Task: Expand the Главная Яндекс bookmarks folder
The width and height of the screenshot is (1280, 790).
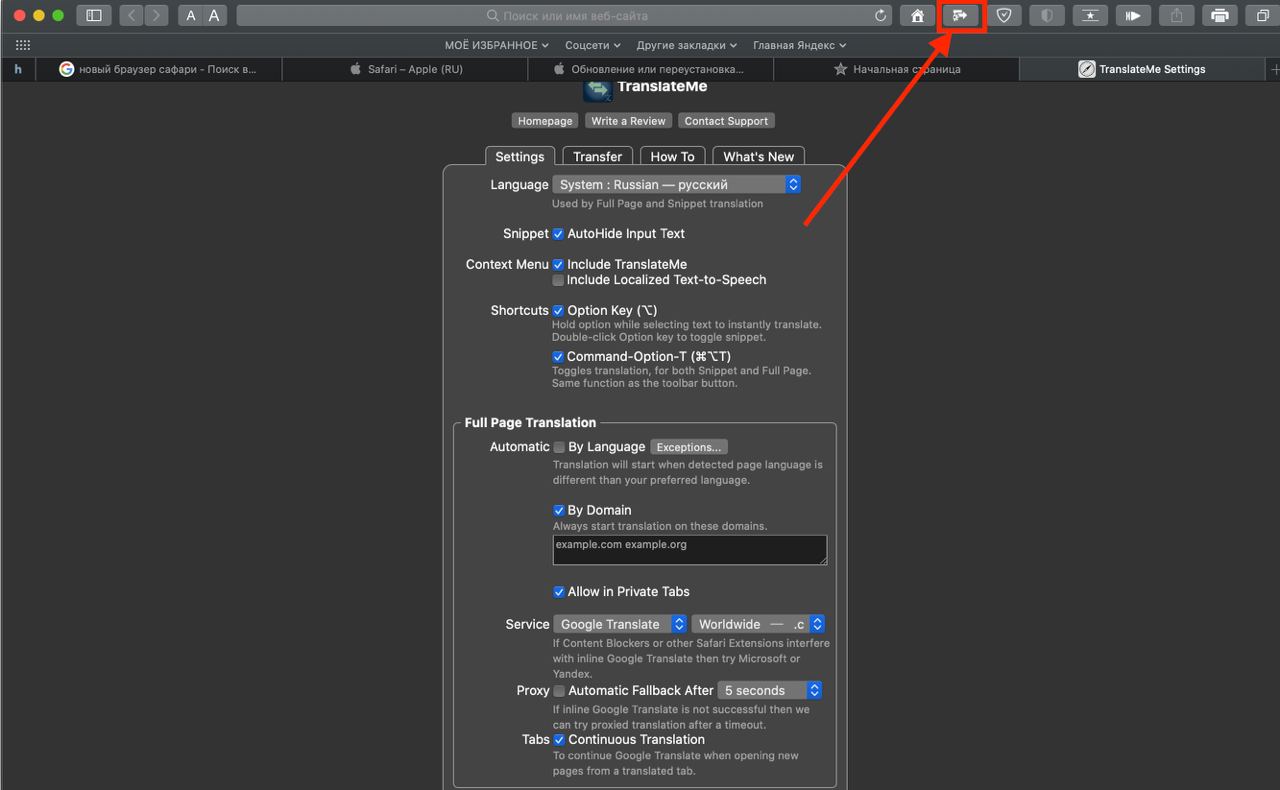Action: [800, 45]
